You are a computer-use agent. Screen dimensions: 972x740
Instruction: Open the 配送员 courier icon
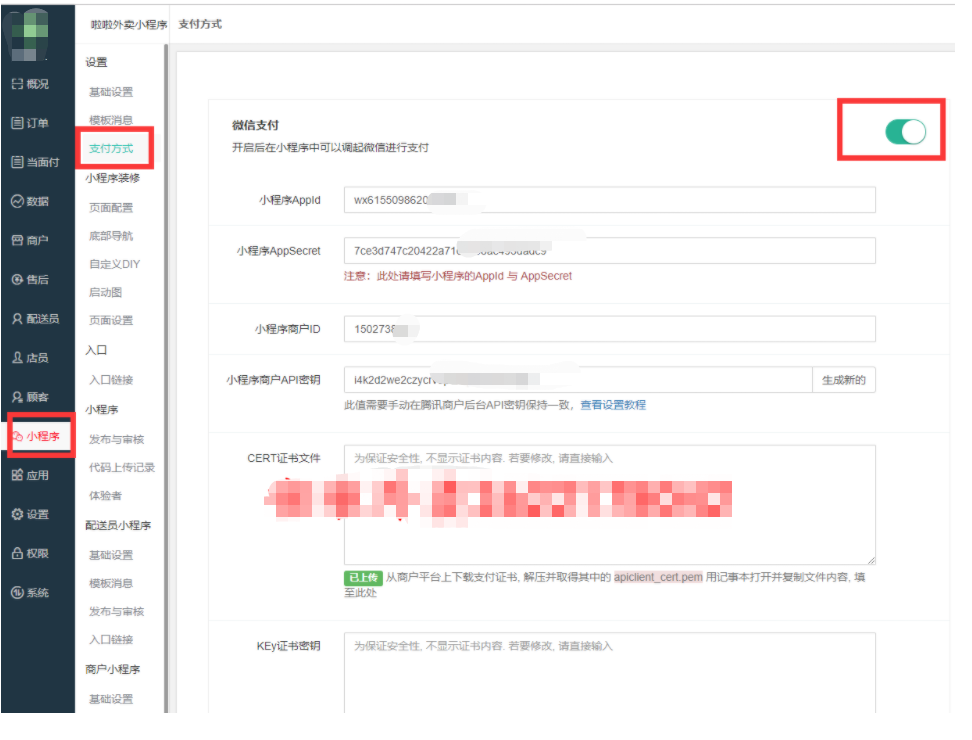[17, 319]
